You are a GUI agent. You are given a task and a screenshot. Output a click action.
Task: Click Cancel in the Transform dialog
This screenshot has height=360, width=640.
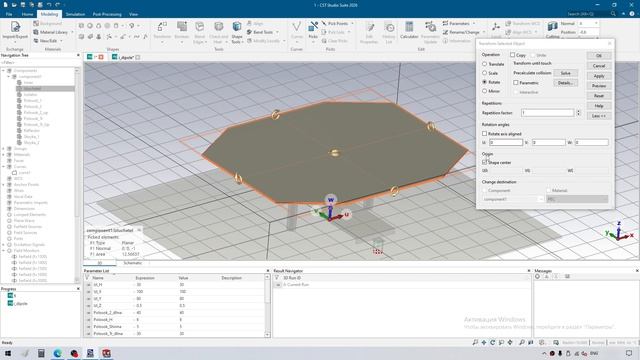599,66
